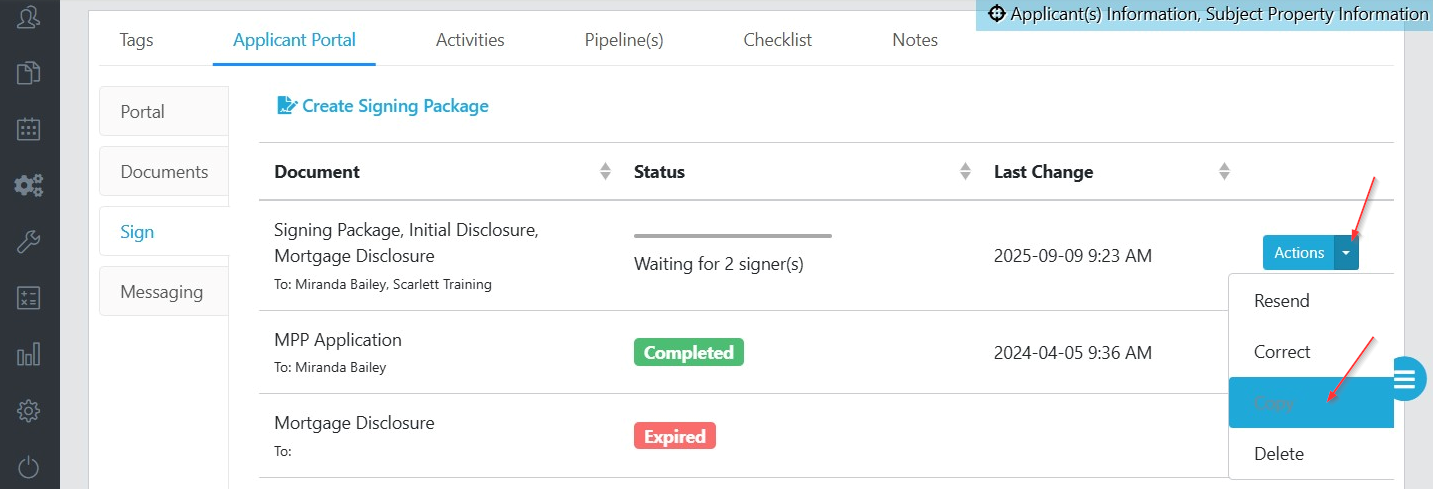
Task: Open the Messaging side tab
Action: click(162, 292)
